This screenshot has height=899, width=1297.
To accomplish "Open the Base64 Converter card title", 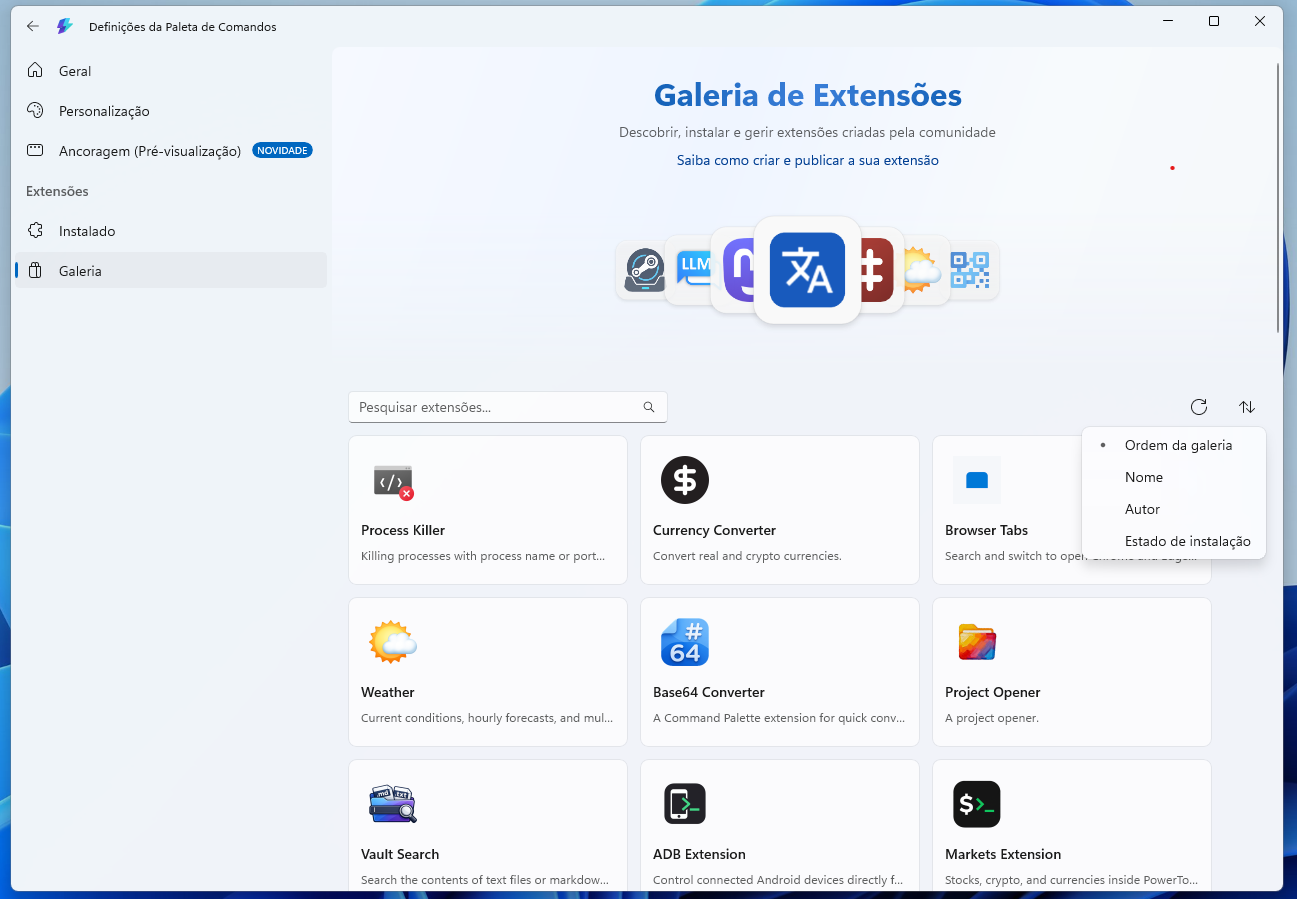I will point(709,692).
